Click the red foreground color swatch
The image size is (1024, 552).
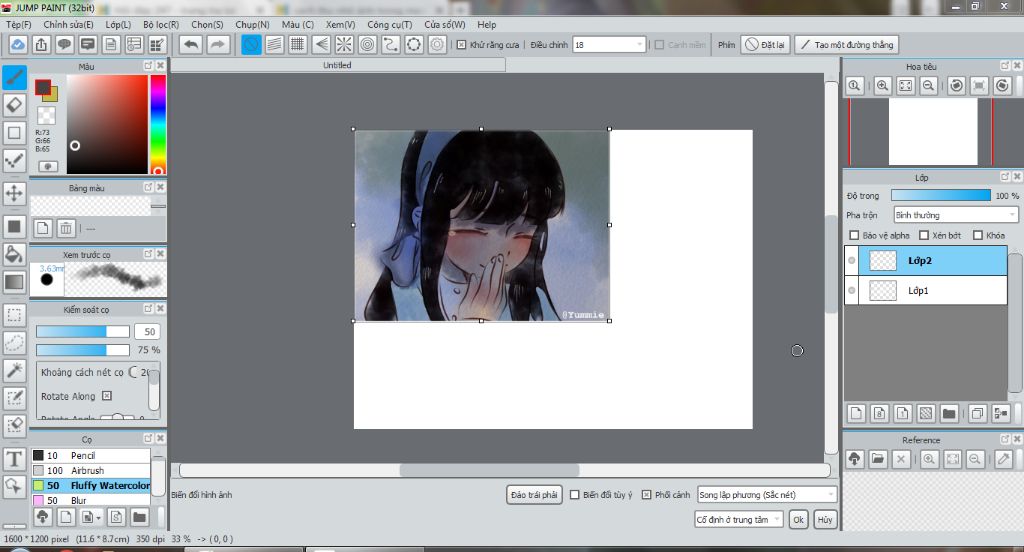[42, 87]
